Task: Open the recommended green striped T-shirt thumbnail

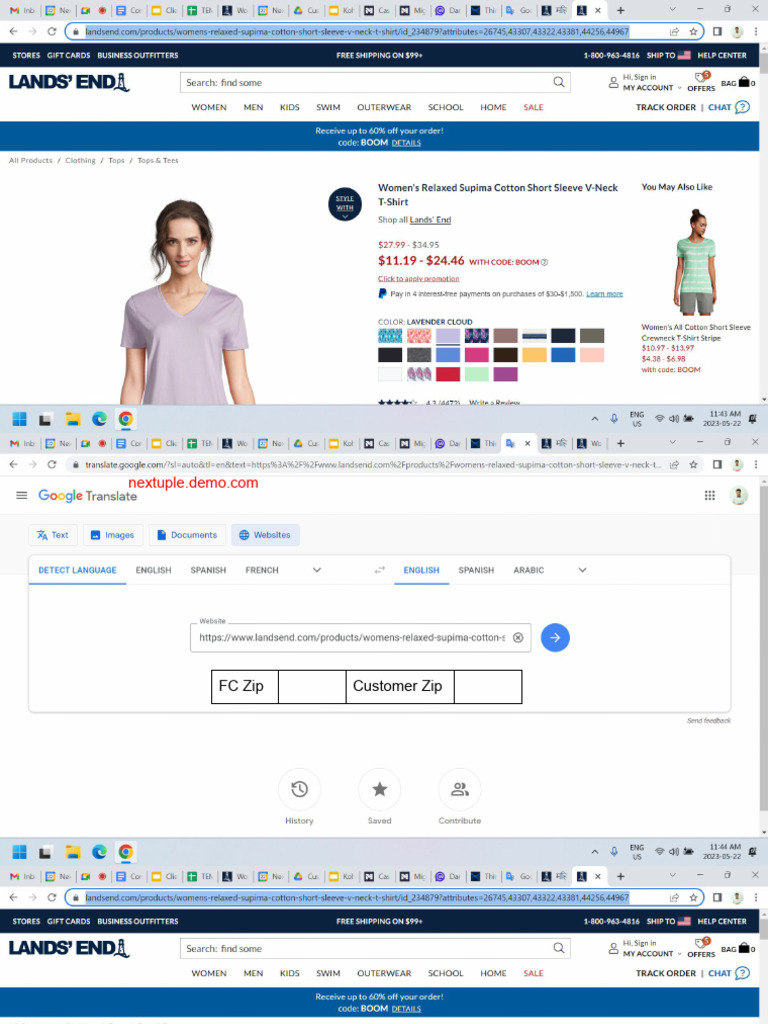Action: pos(696,263)
